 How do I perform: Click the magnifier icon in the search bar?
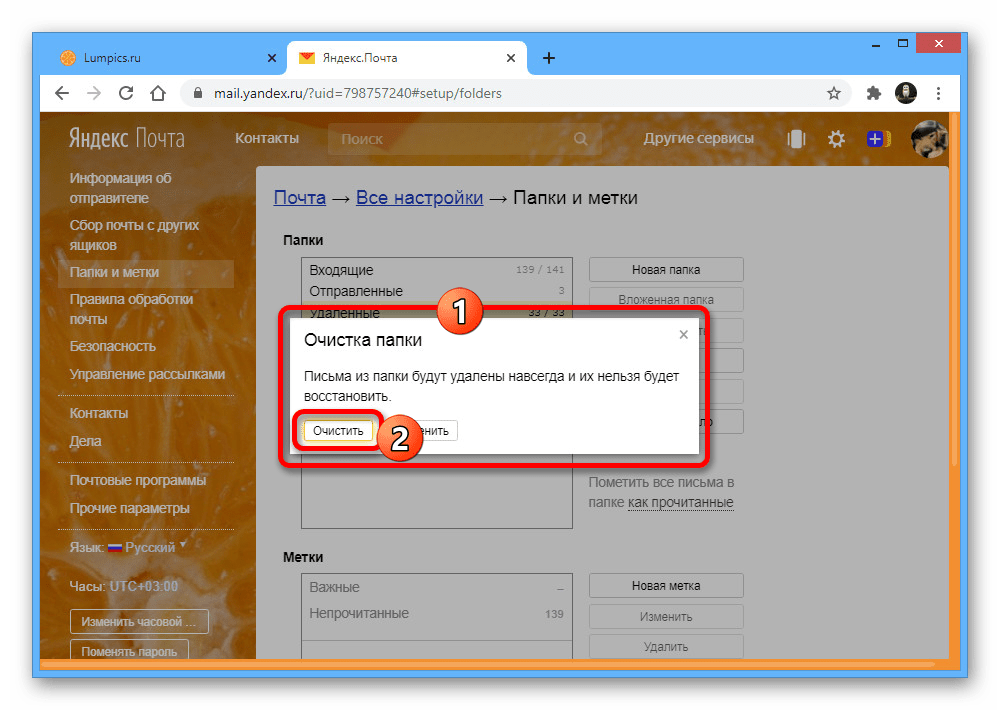581,139
